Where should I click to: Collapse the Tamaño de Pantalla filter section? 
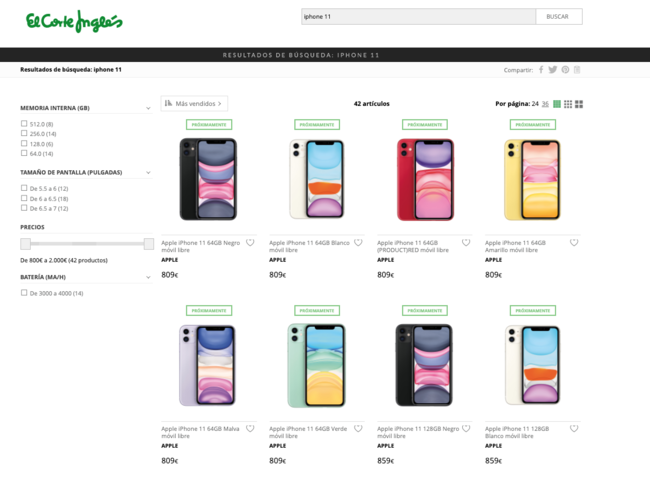coord(148,173)
